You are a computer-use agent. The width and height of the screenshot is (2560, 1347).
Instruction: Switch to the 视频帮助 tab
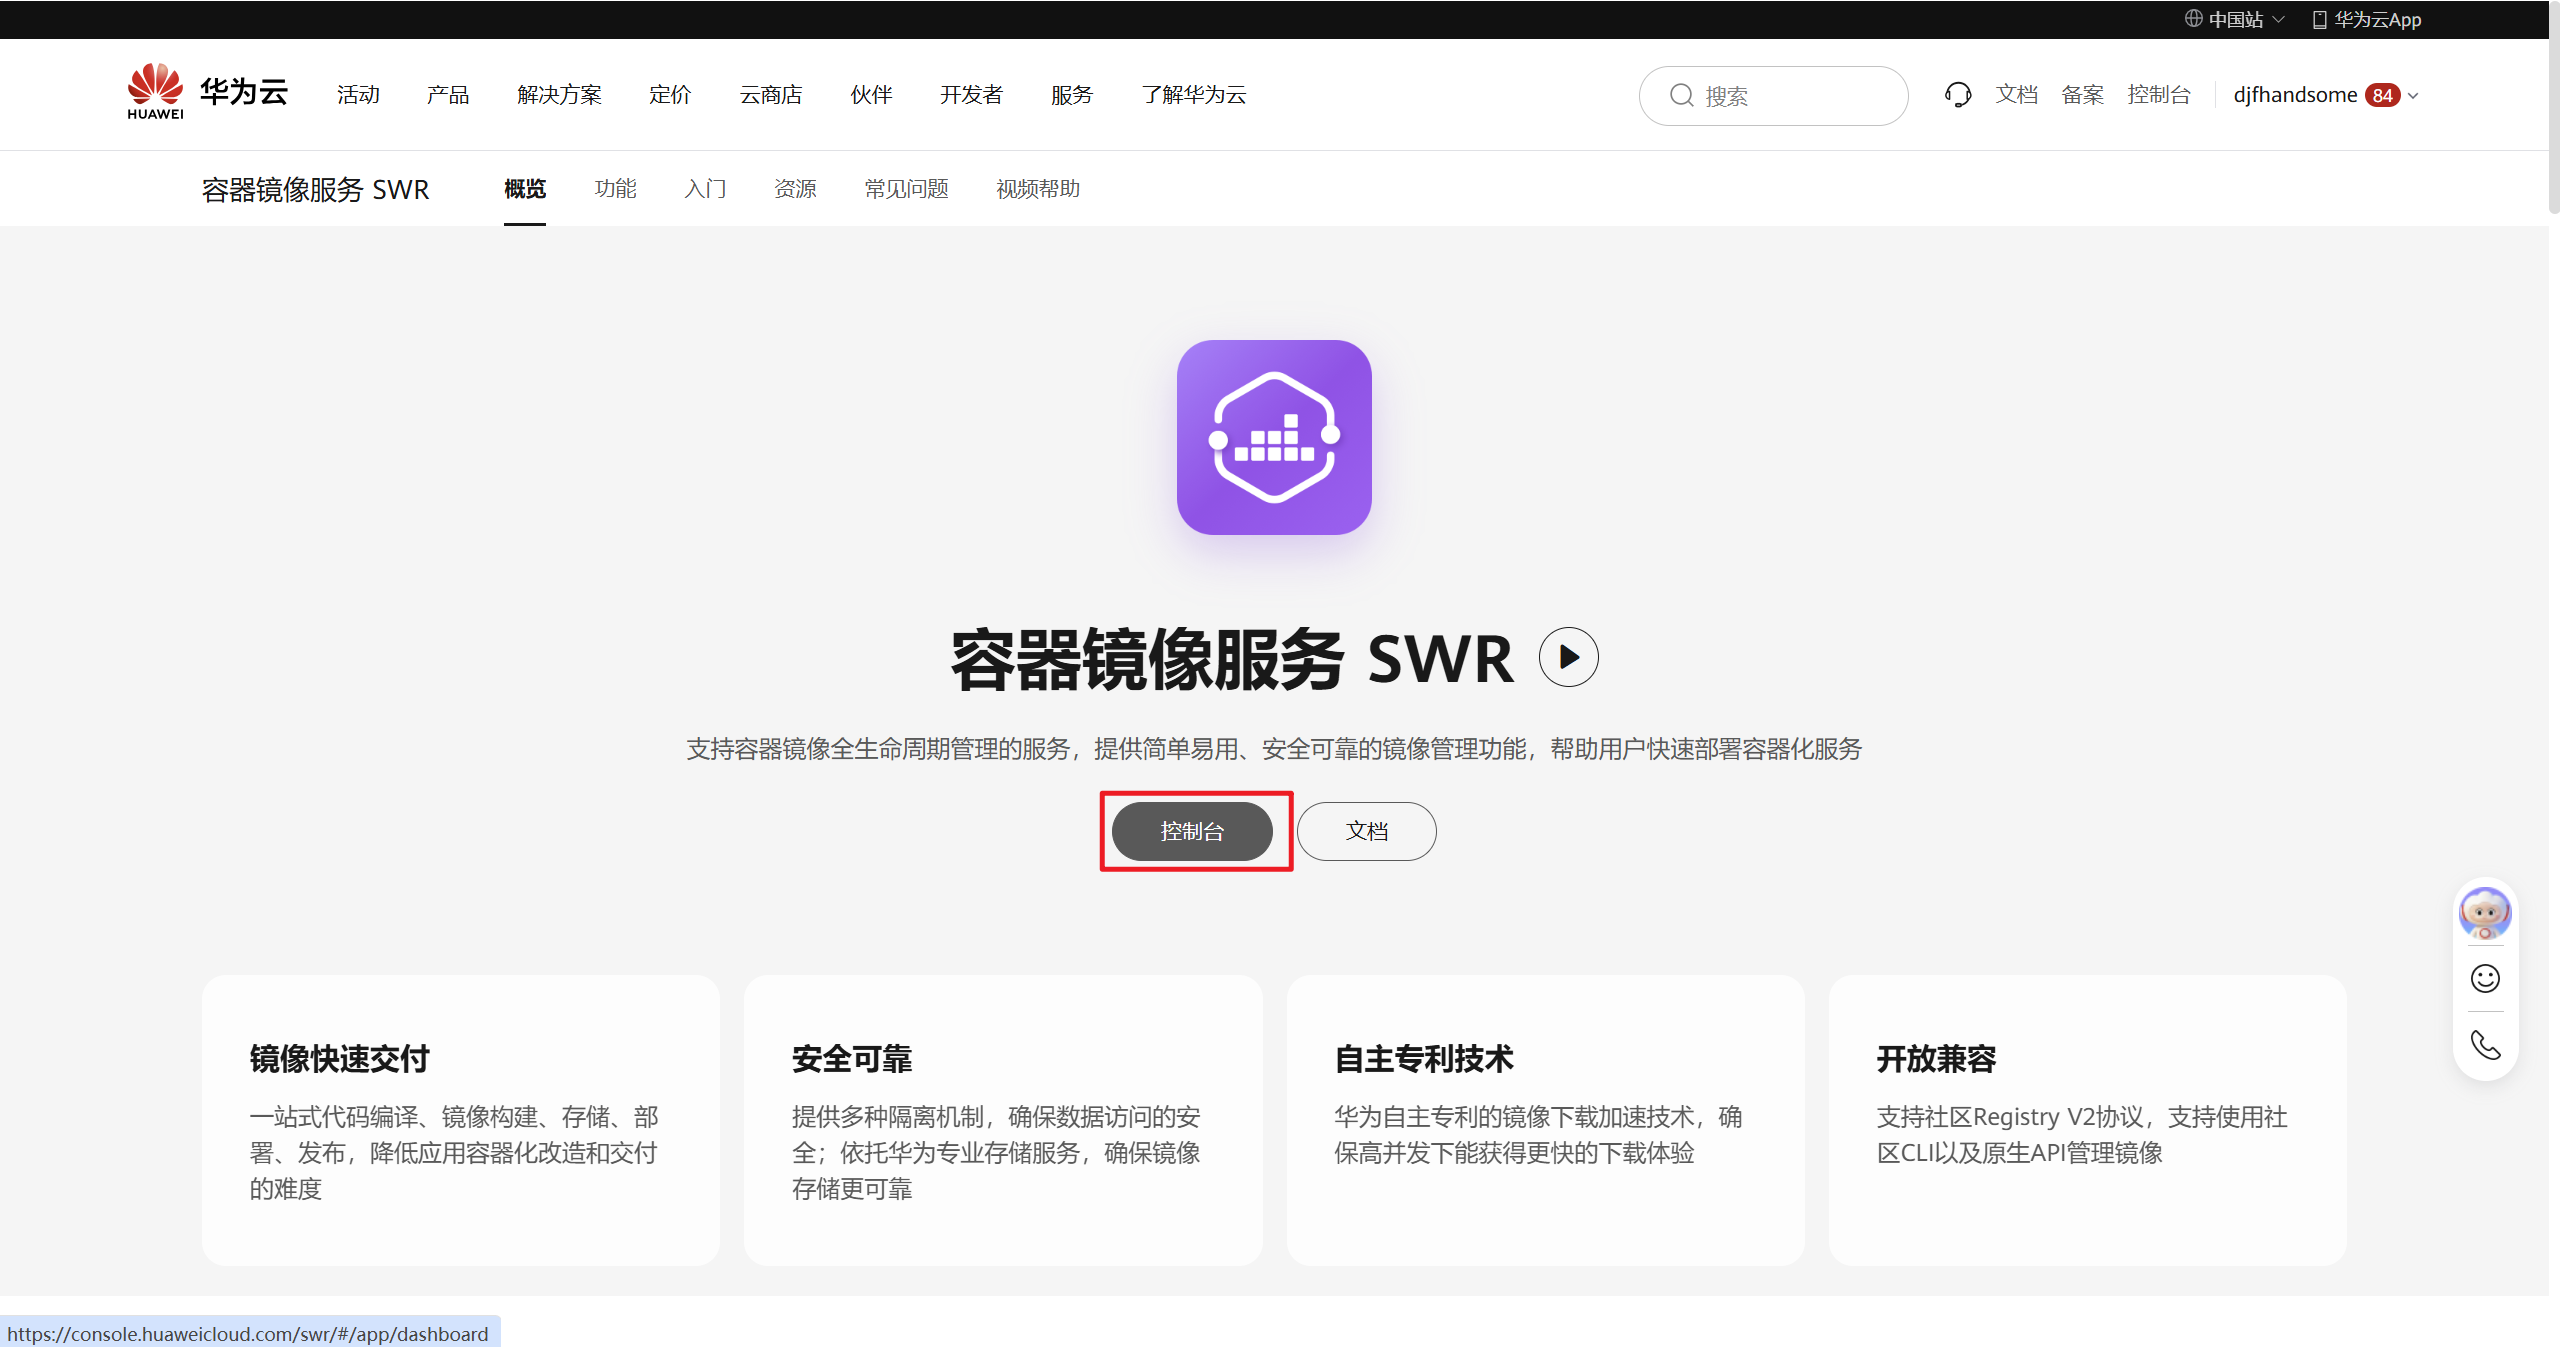pyautogui.click(x=1038, y=189)
